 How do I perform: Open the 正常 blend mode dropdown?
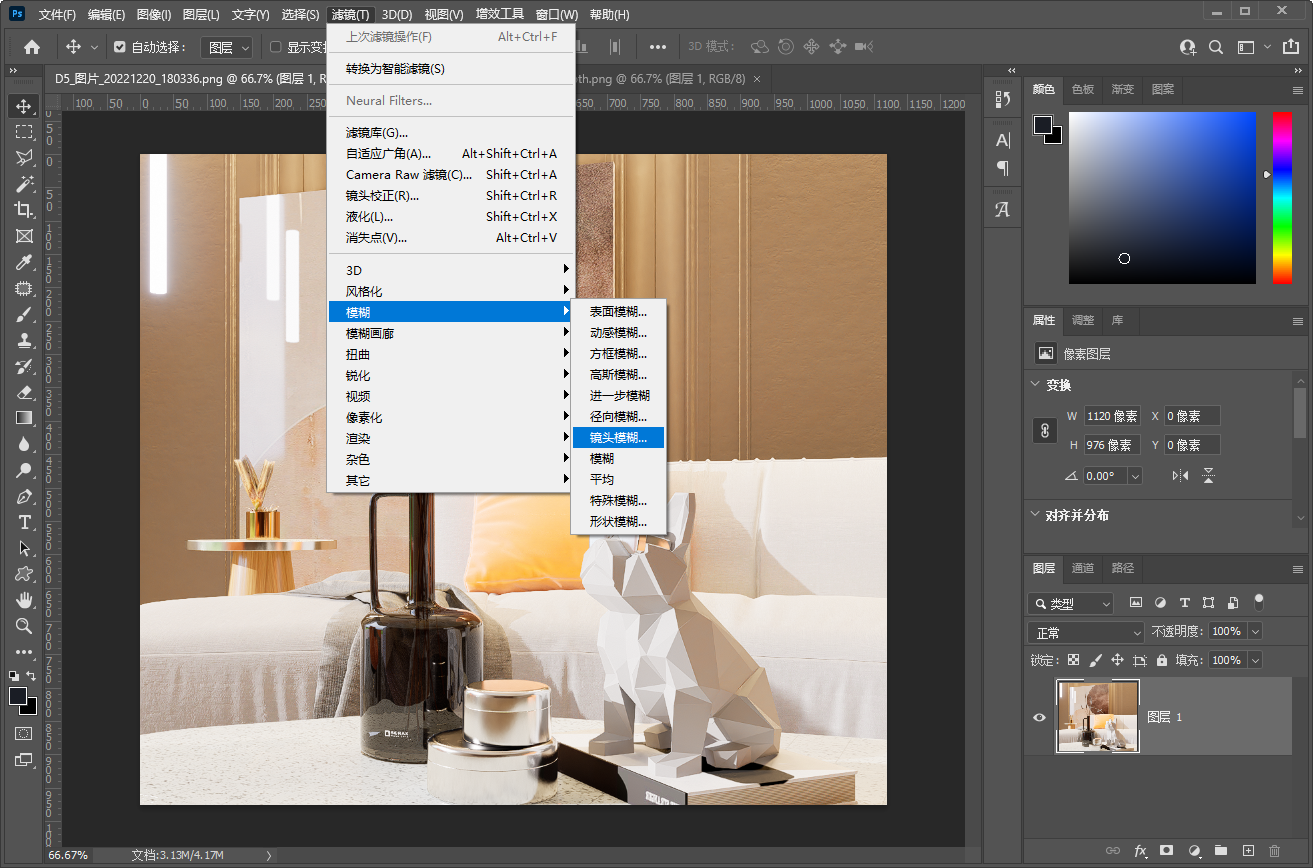coord(1086,633)
